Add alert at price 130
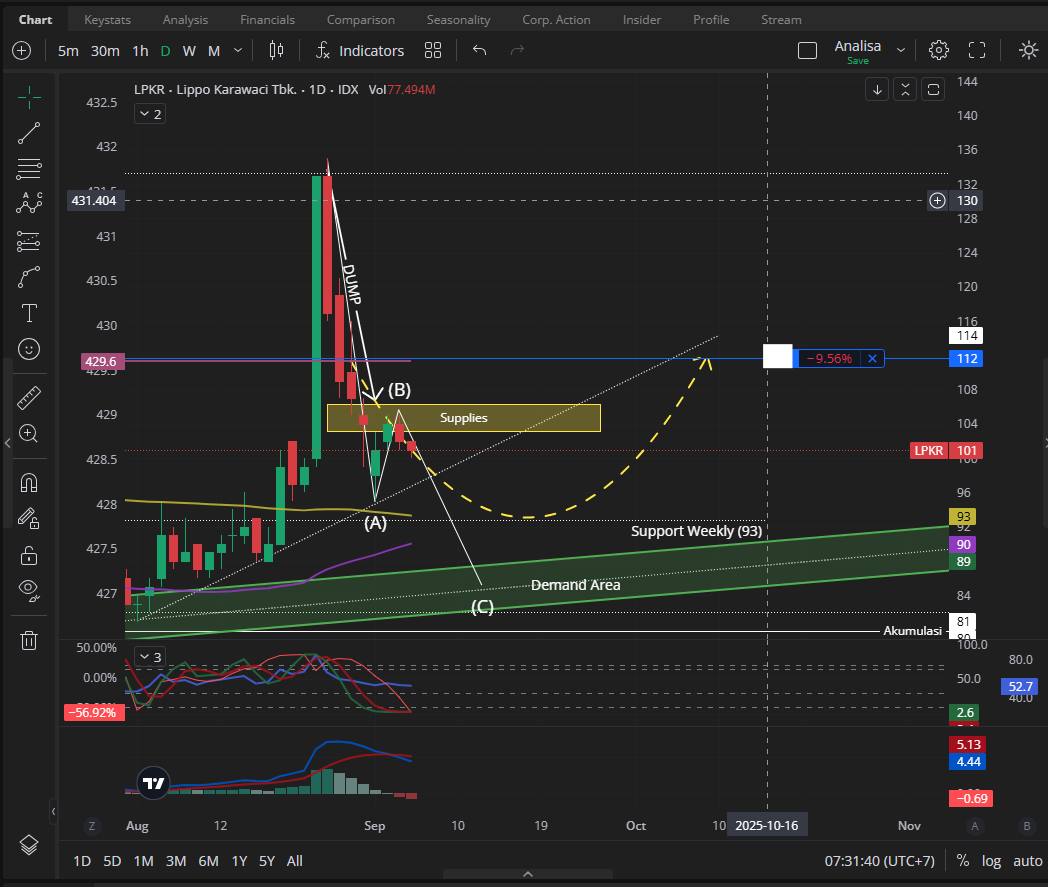 [938, 201]
